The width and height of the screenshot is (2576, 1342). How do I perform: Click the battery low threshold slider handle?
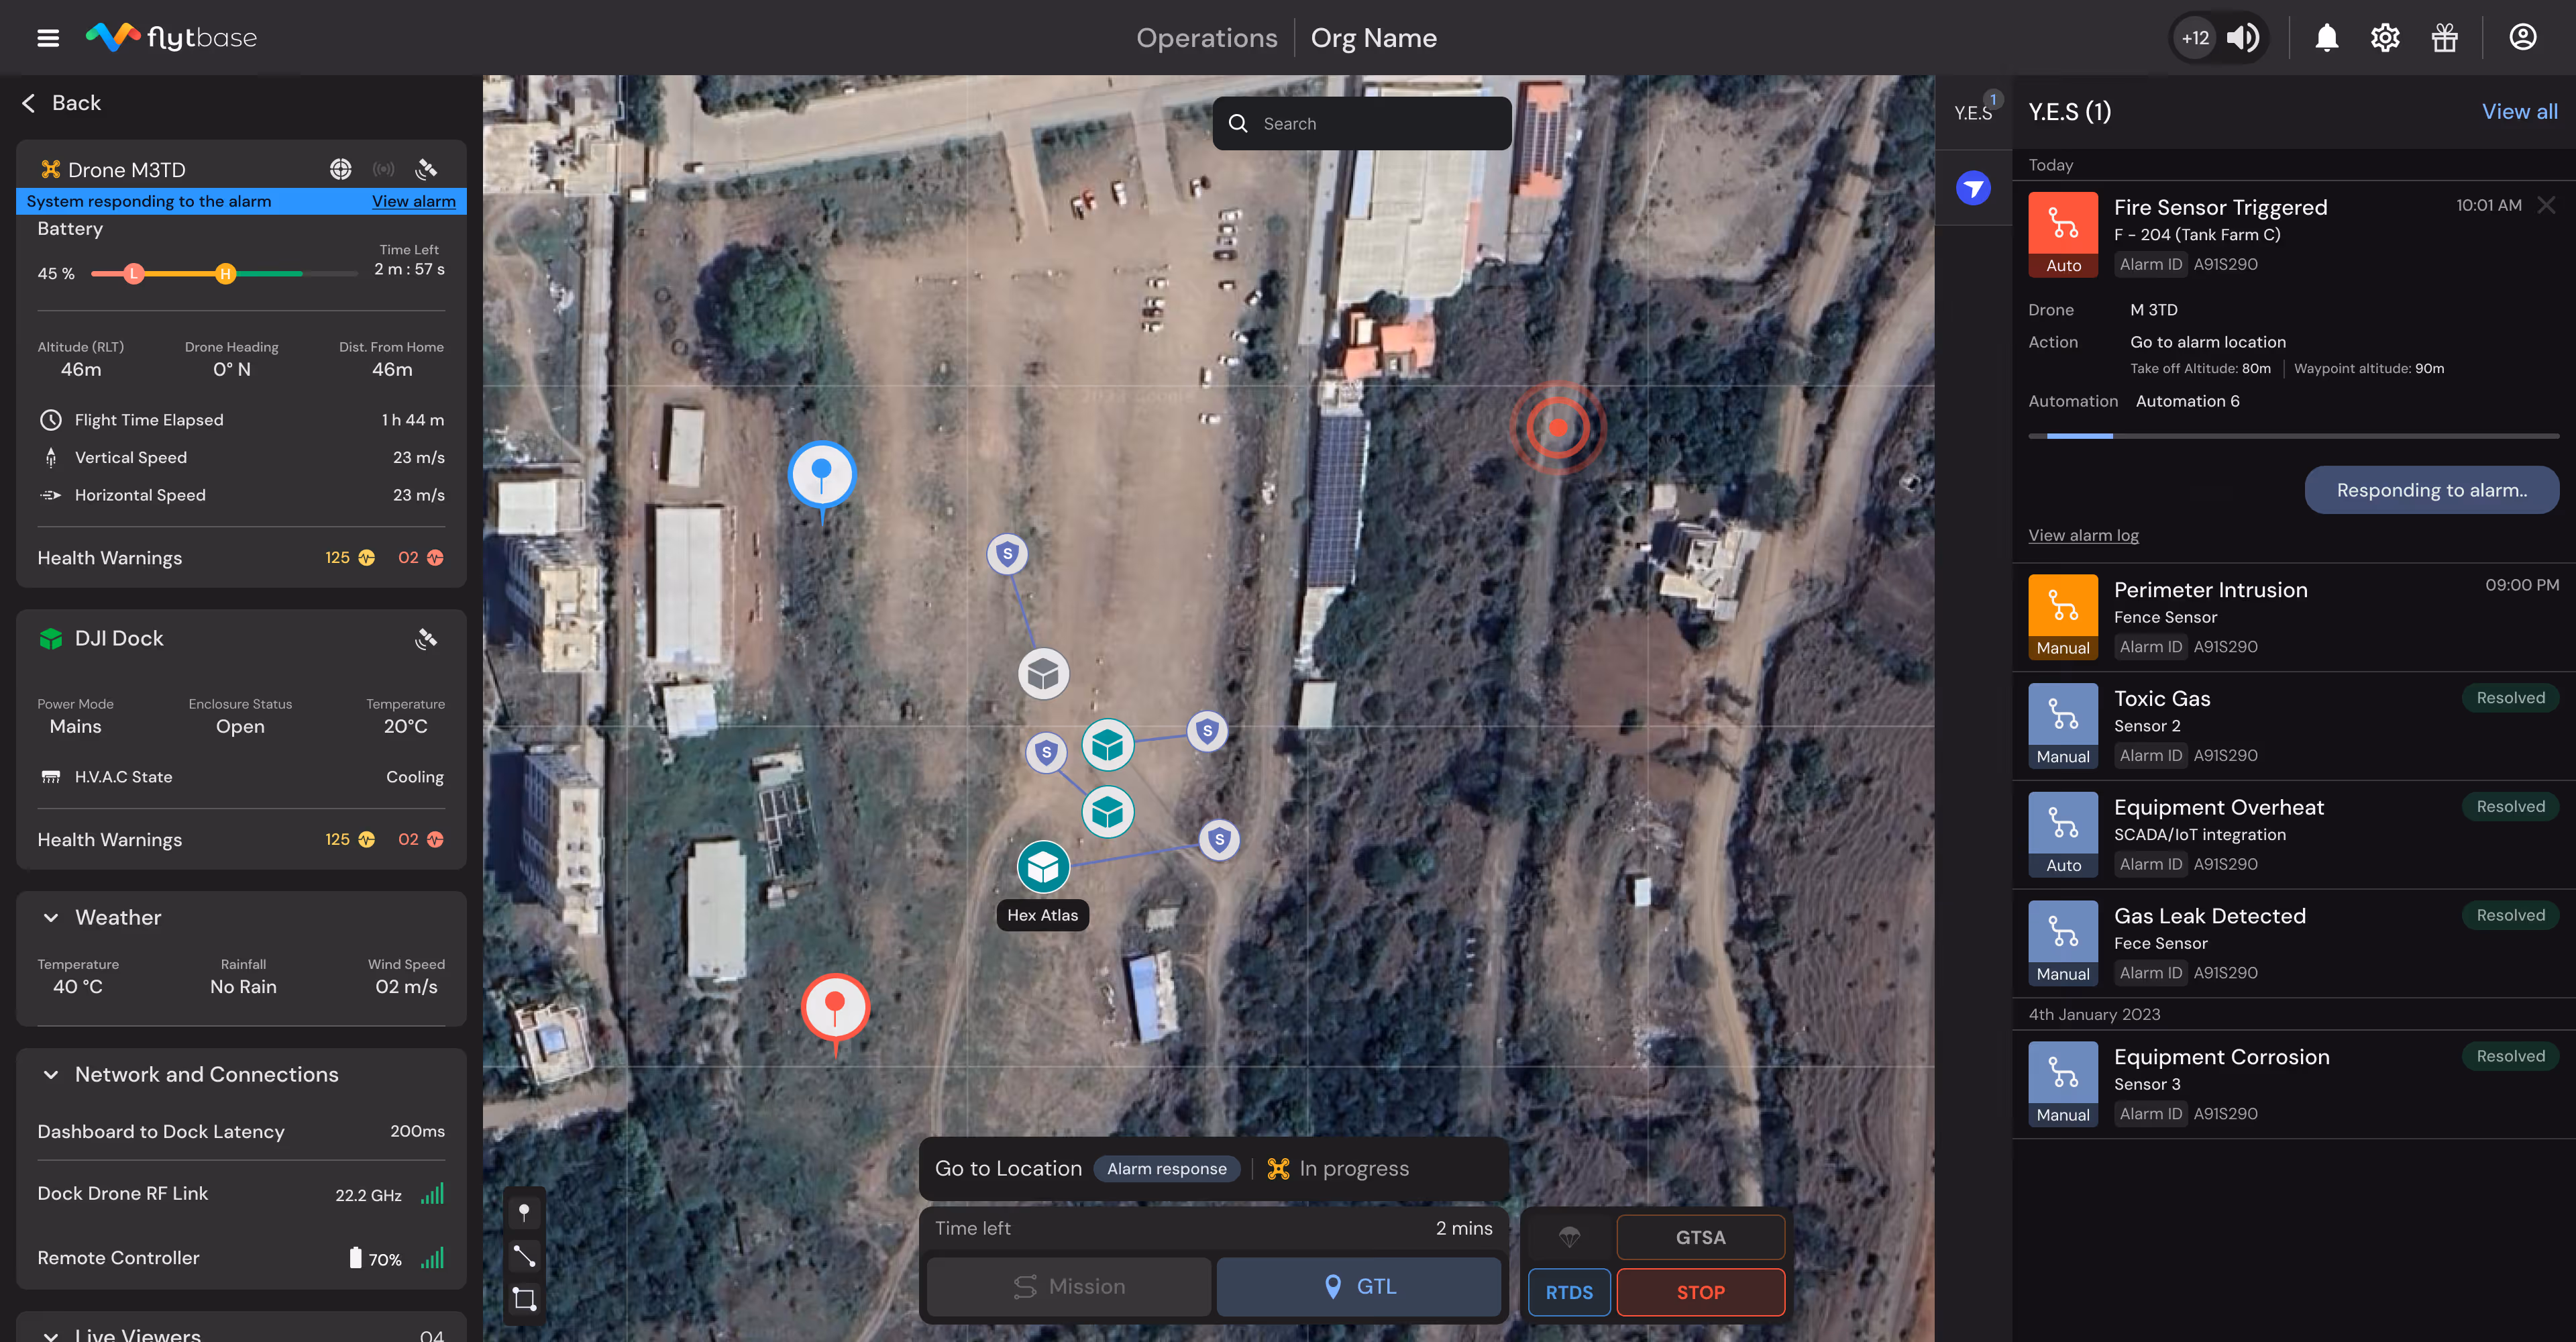134,273
